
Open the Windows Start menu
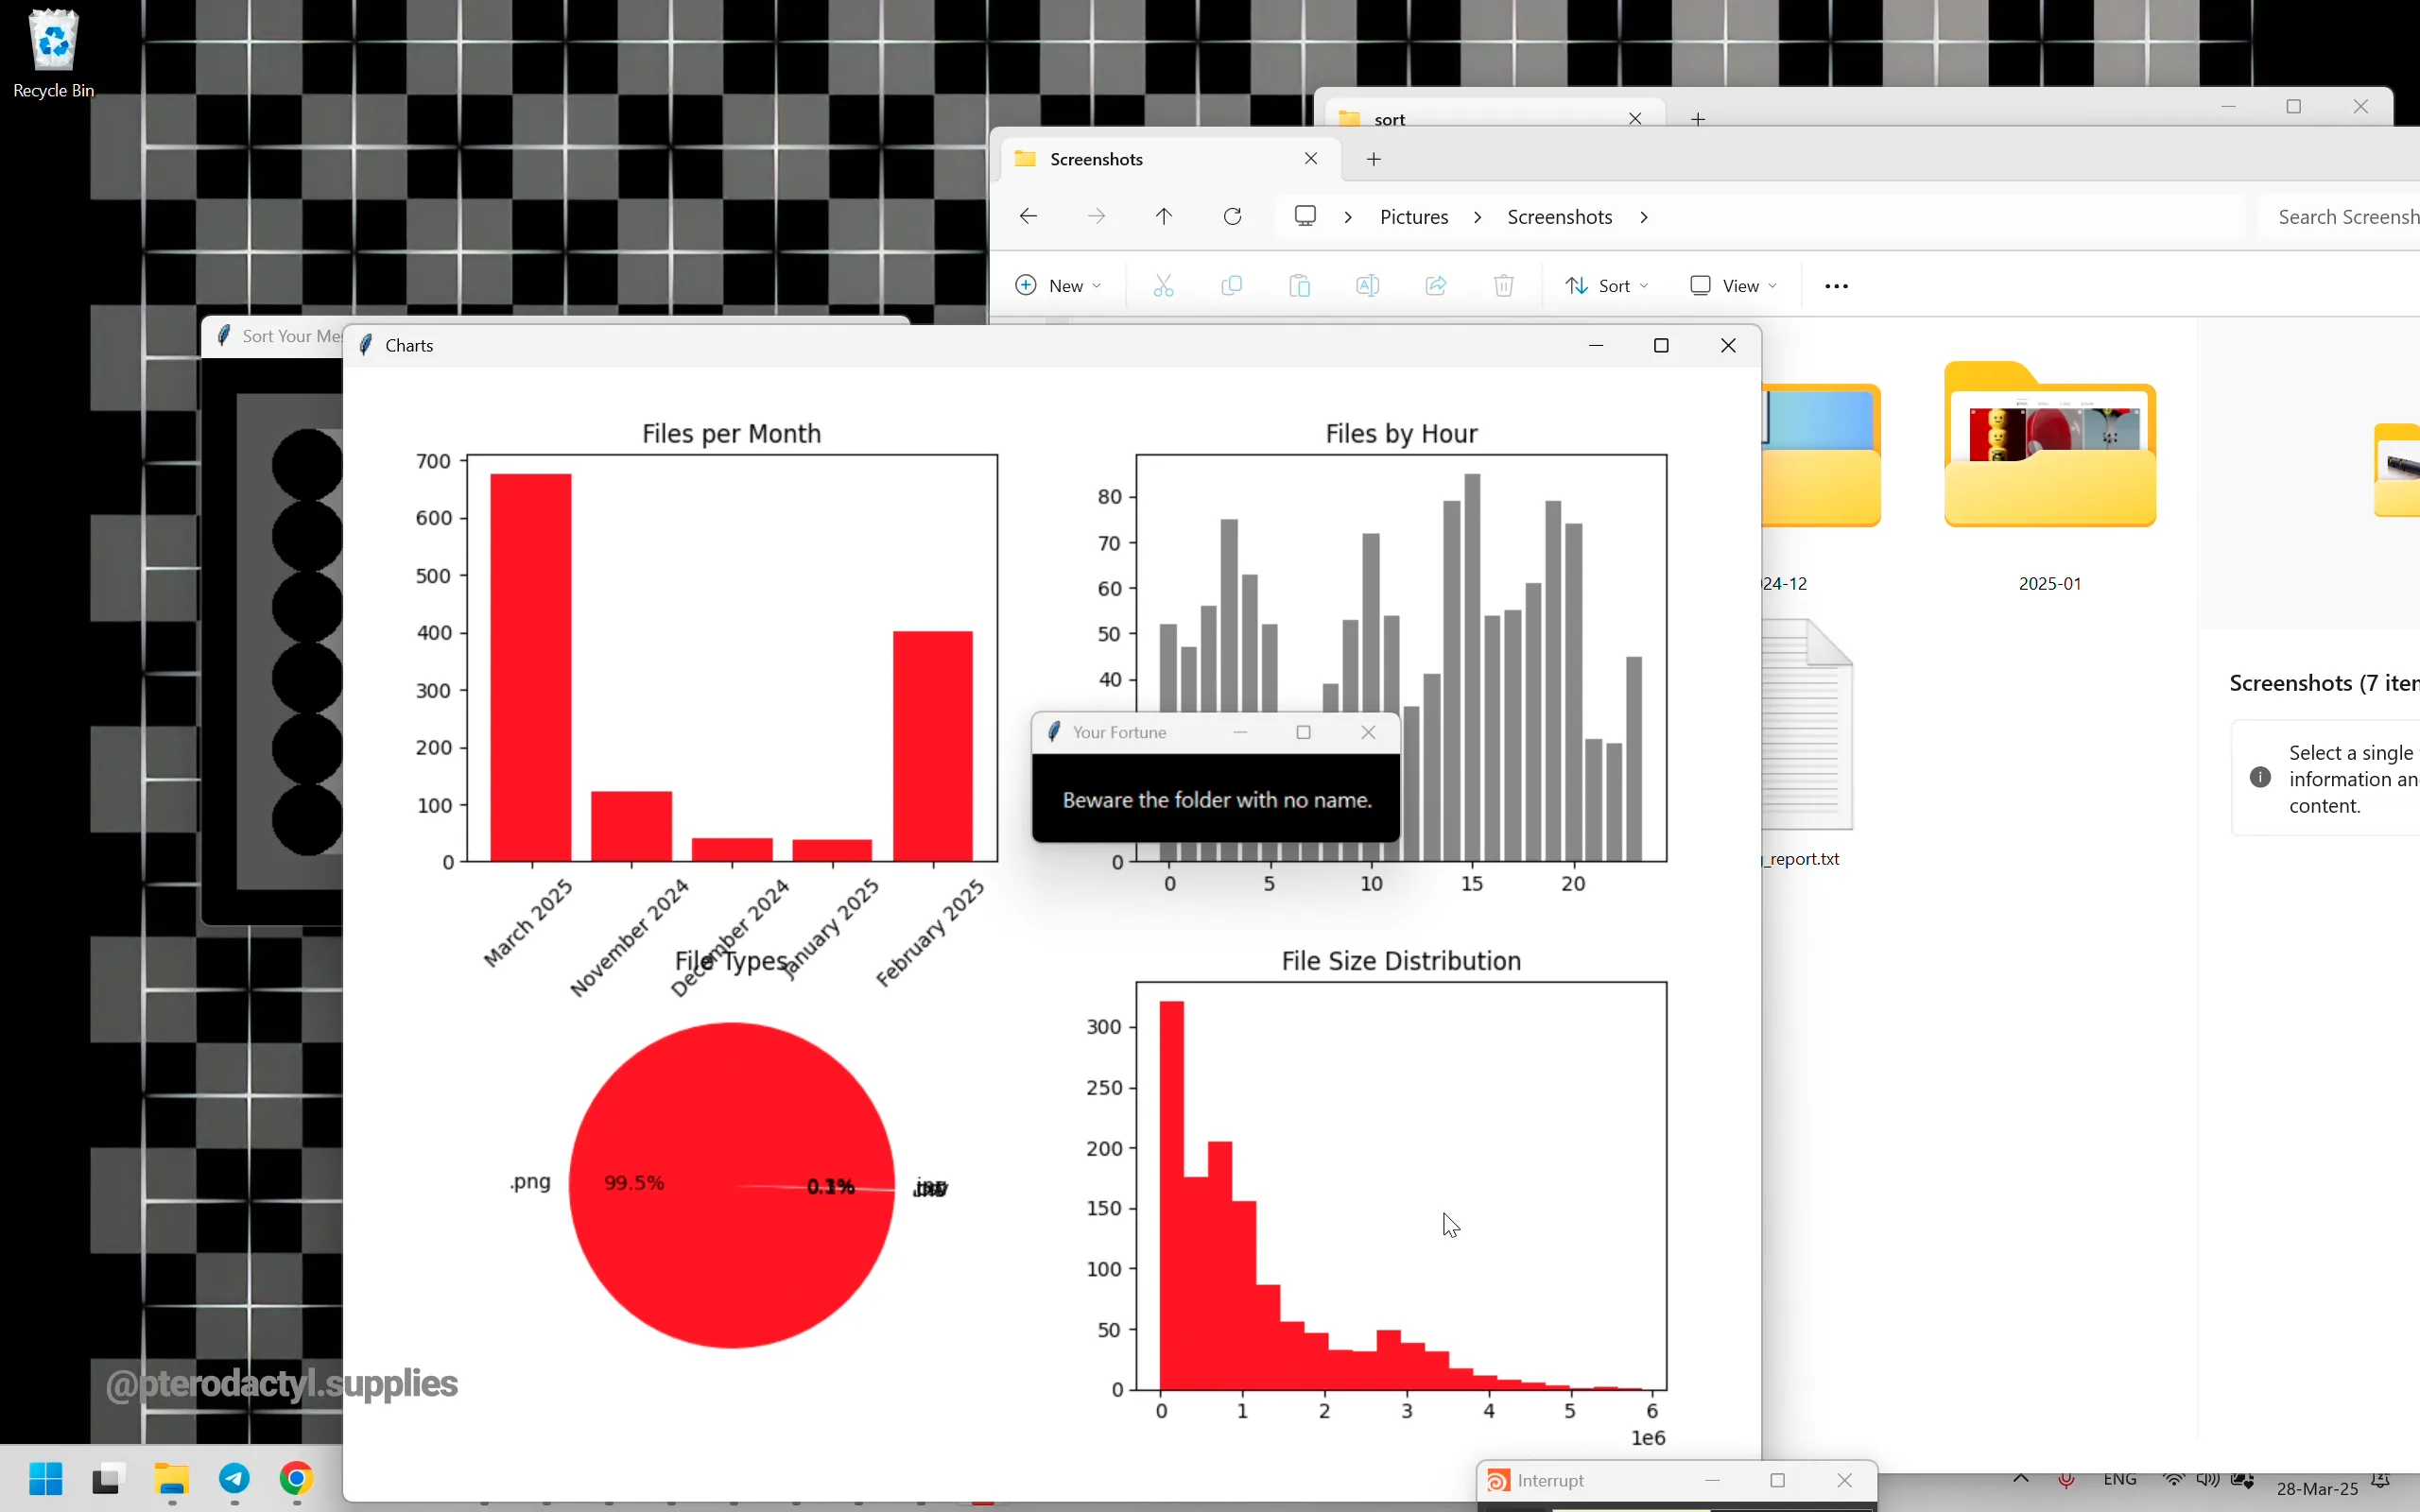click(46, 1478)
